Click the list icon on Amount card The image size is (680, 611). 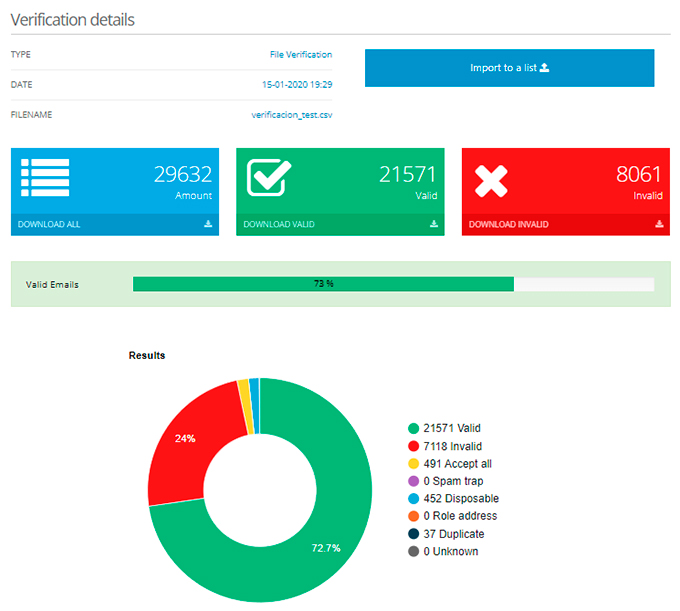point(45,178)
